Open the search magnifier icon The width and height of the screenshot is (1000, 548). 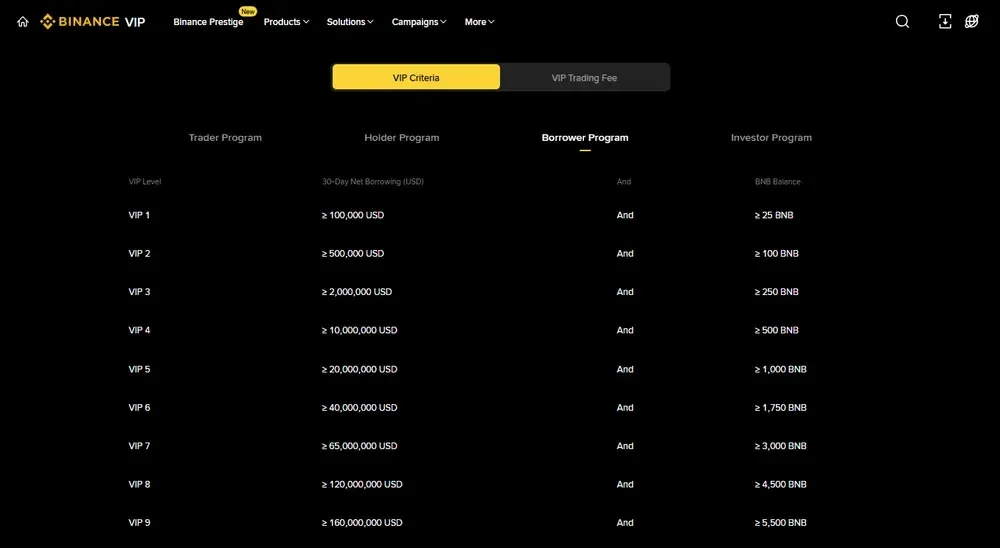(x=902, y=22)
